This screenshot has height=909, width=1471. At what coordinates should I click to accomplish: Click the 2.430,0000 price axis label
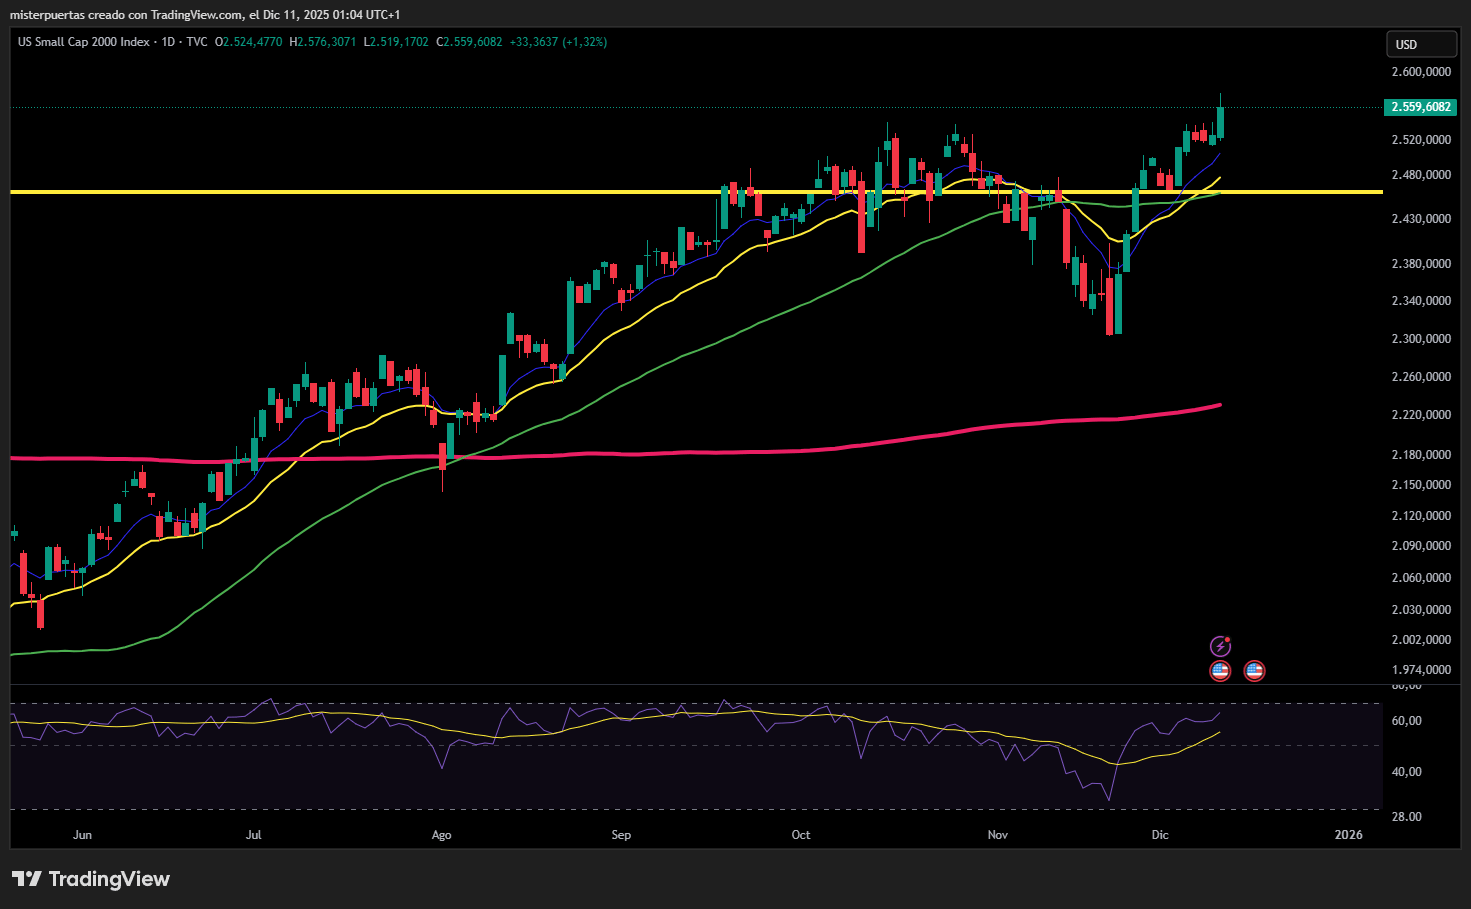point(1421,219)
